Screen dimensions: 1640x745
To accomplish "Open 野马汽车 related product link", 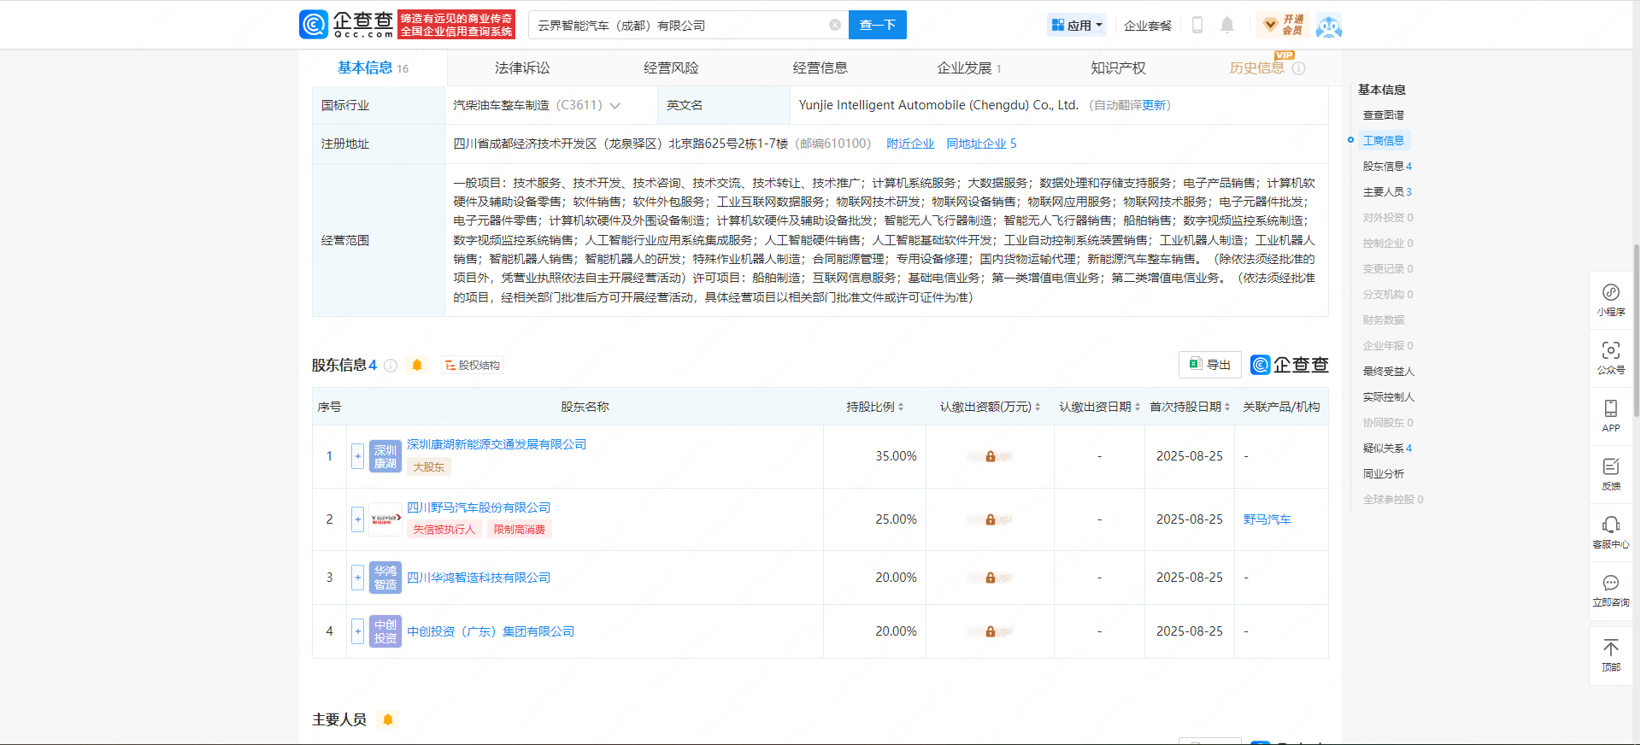I will click(1267, 519).
